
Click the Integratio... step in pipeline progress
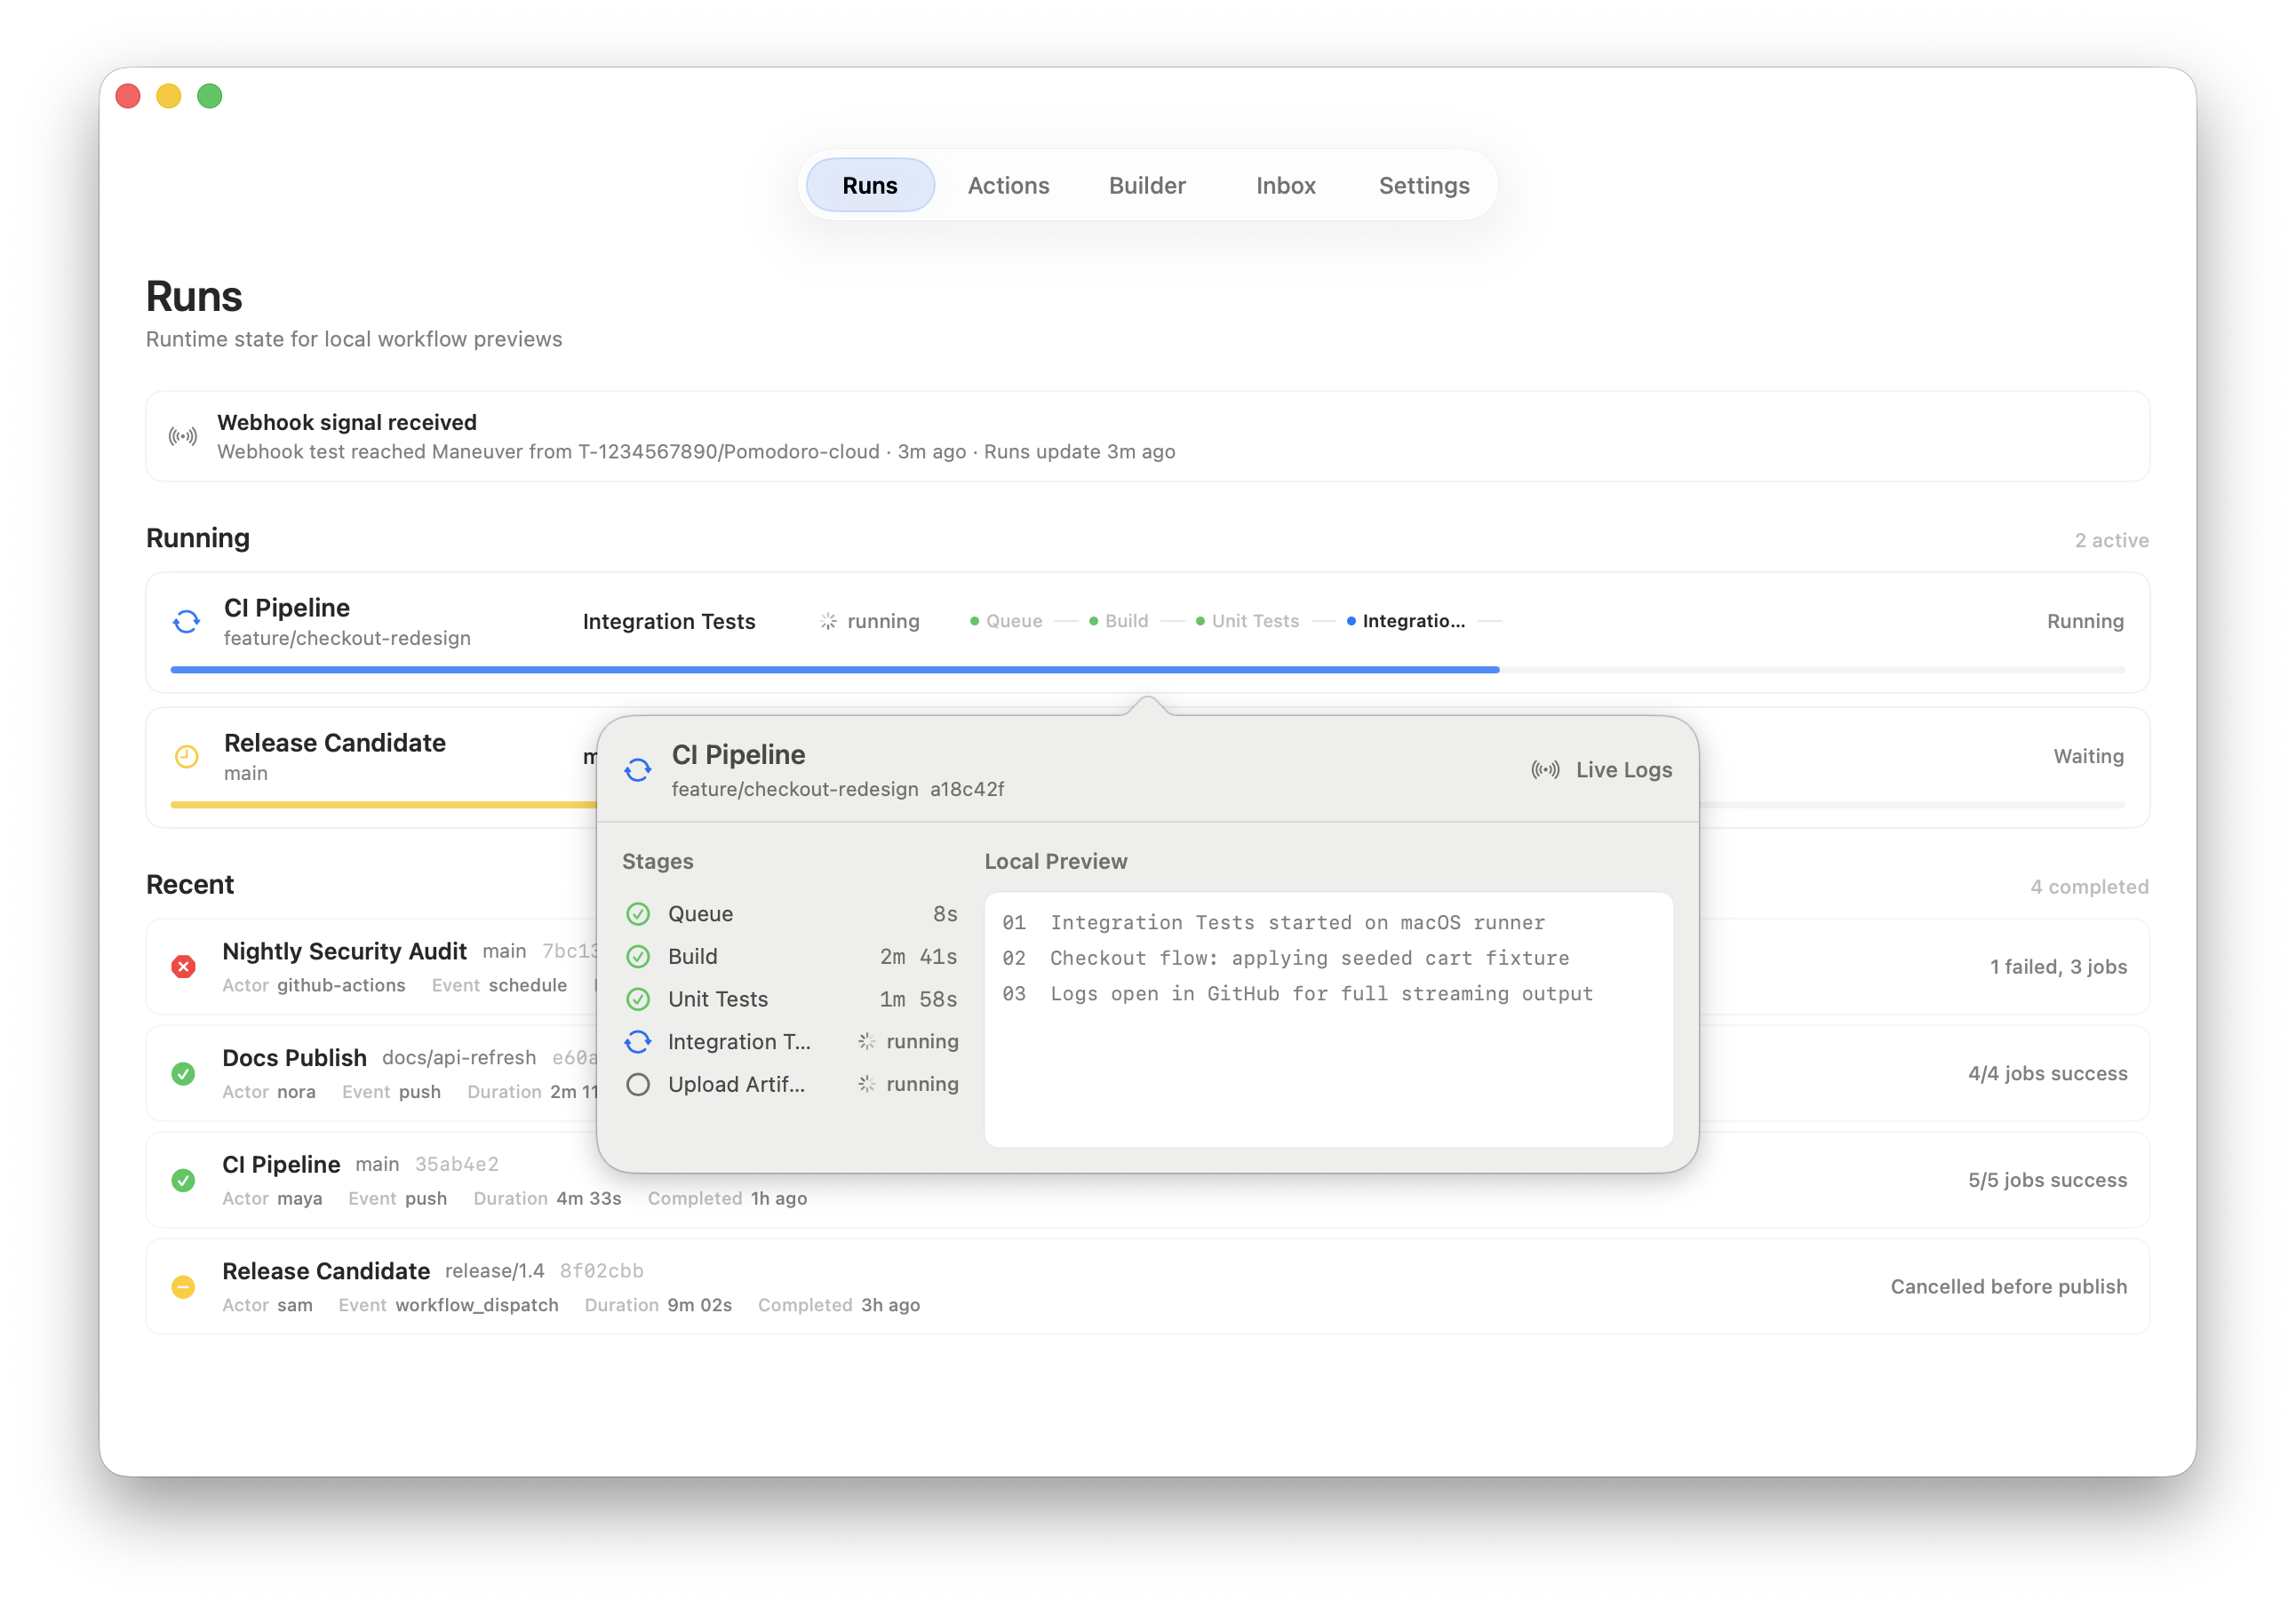(x=1405, y=621)
